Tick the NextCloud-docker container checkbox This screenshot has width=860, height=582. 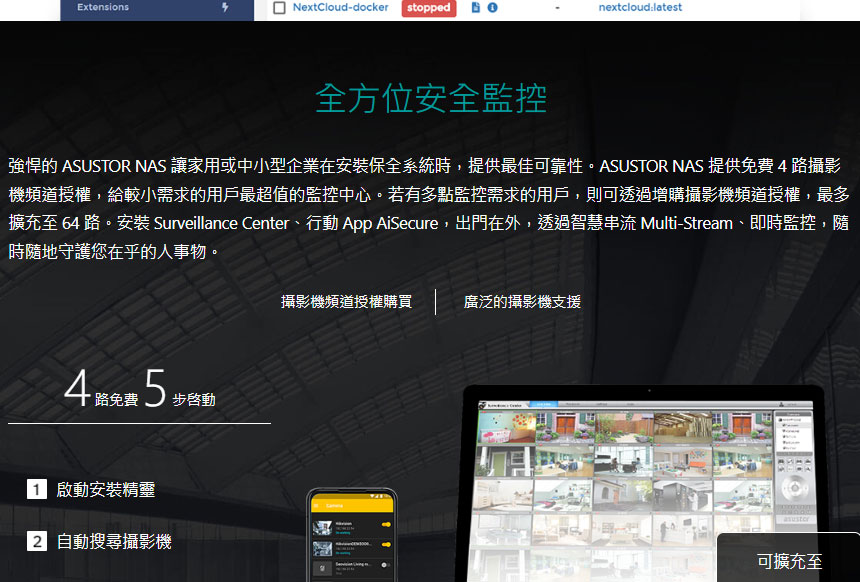coord(279,8)
